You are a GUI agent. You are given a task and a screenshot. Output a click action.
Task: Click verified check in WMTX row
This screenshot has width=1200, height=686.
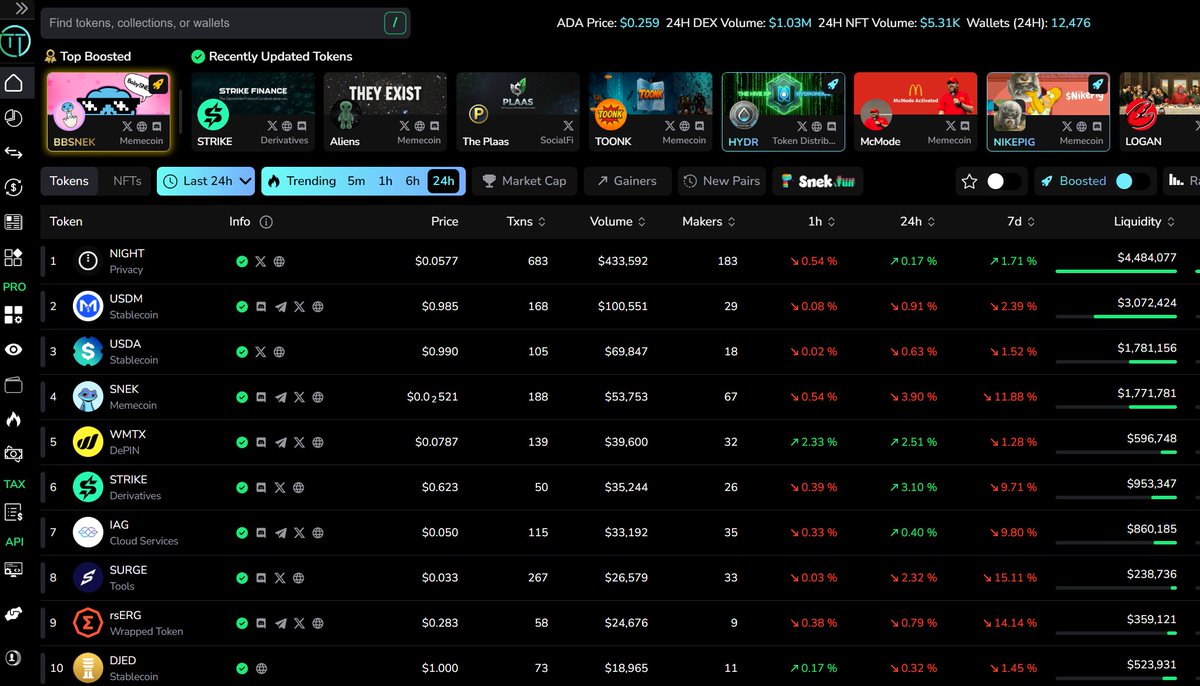(242, 442)
